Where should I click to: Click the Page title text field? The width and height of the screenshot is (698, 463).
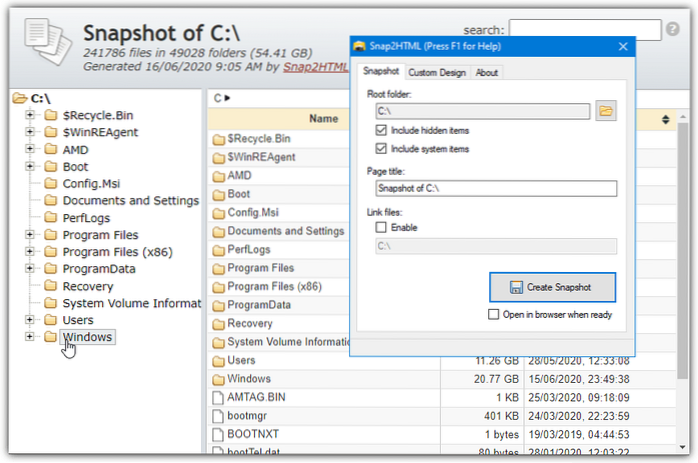(496, 188)
